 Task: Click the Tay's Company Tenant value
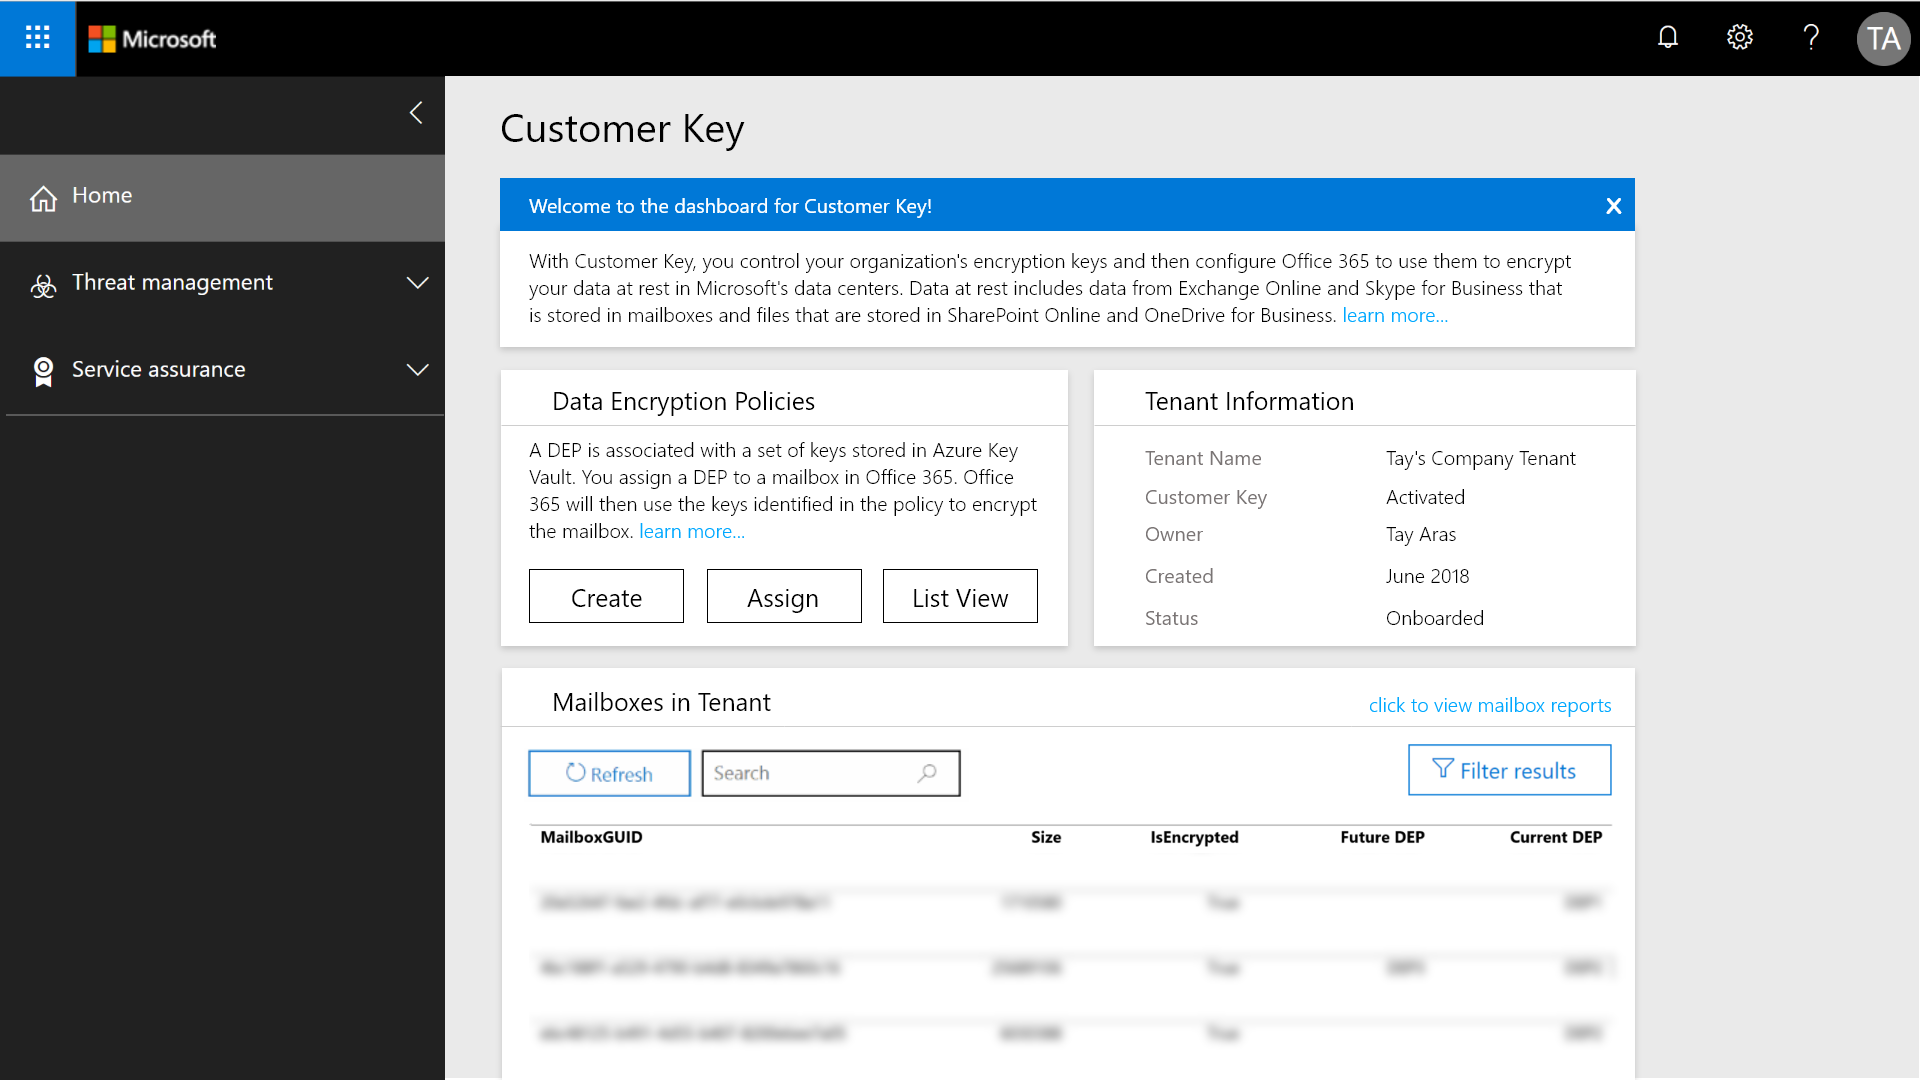[x=1480, y=459]
